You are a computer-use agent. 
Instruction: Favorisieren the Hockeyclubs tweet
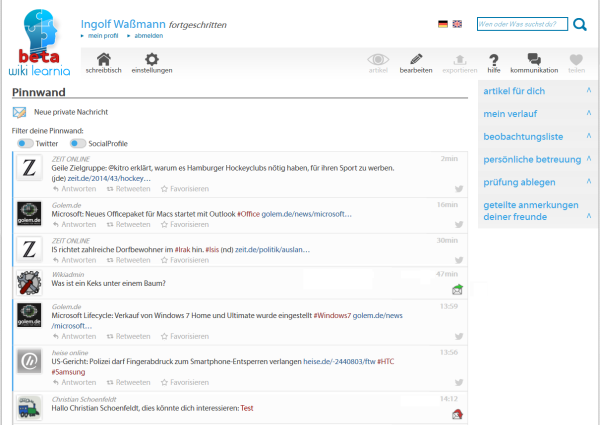pyautogui.click(x=185, y=189)
